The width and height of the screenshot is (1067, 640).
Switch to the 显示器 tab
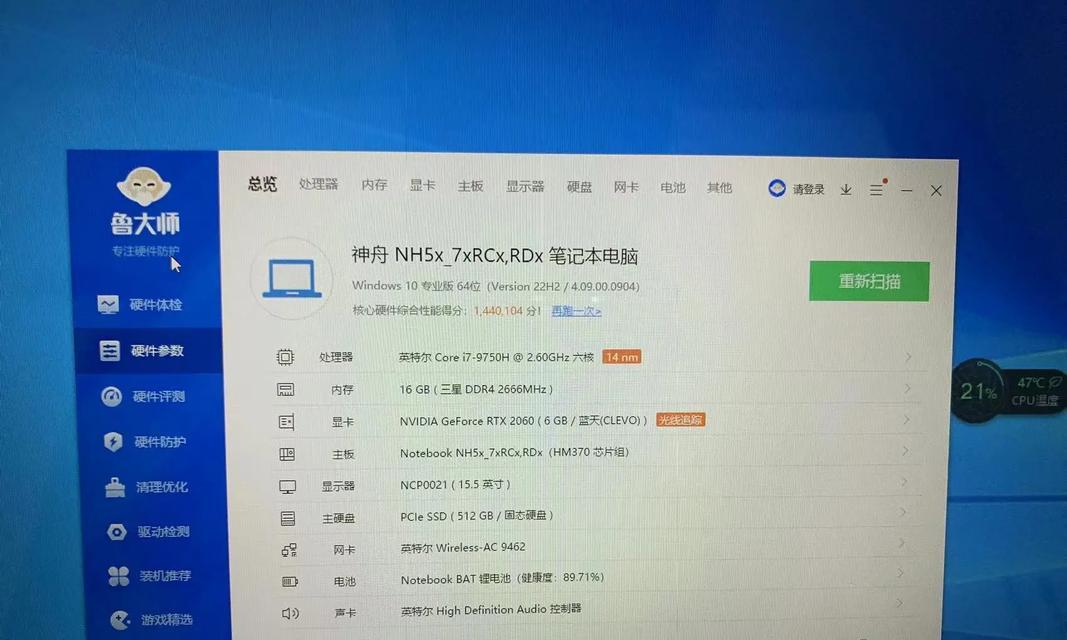[x=525, y=186]
